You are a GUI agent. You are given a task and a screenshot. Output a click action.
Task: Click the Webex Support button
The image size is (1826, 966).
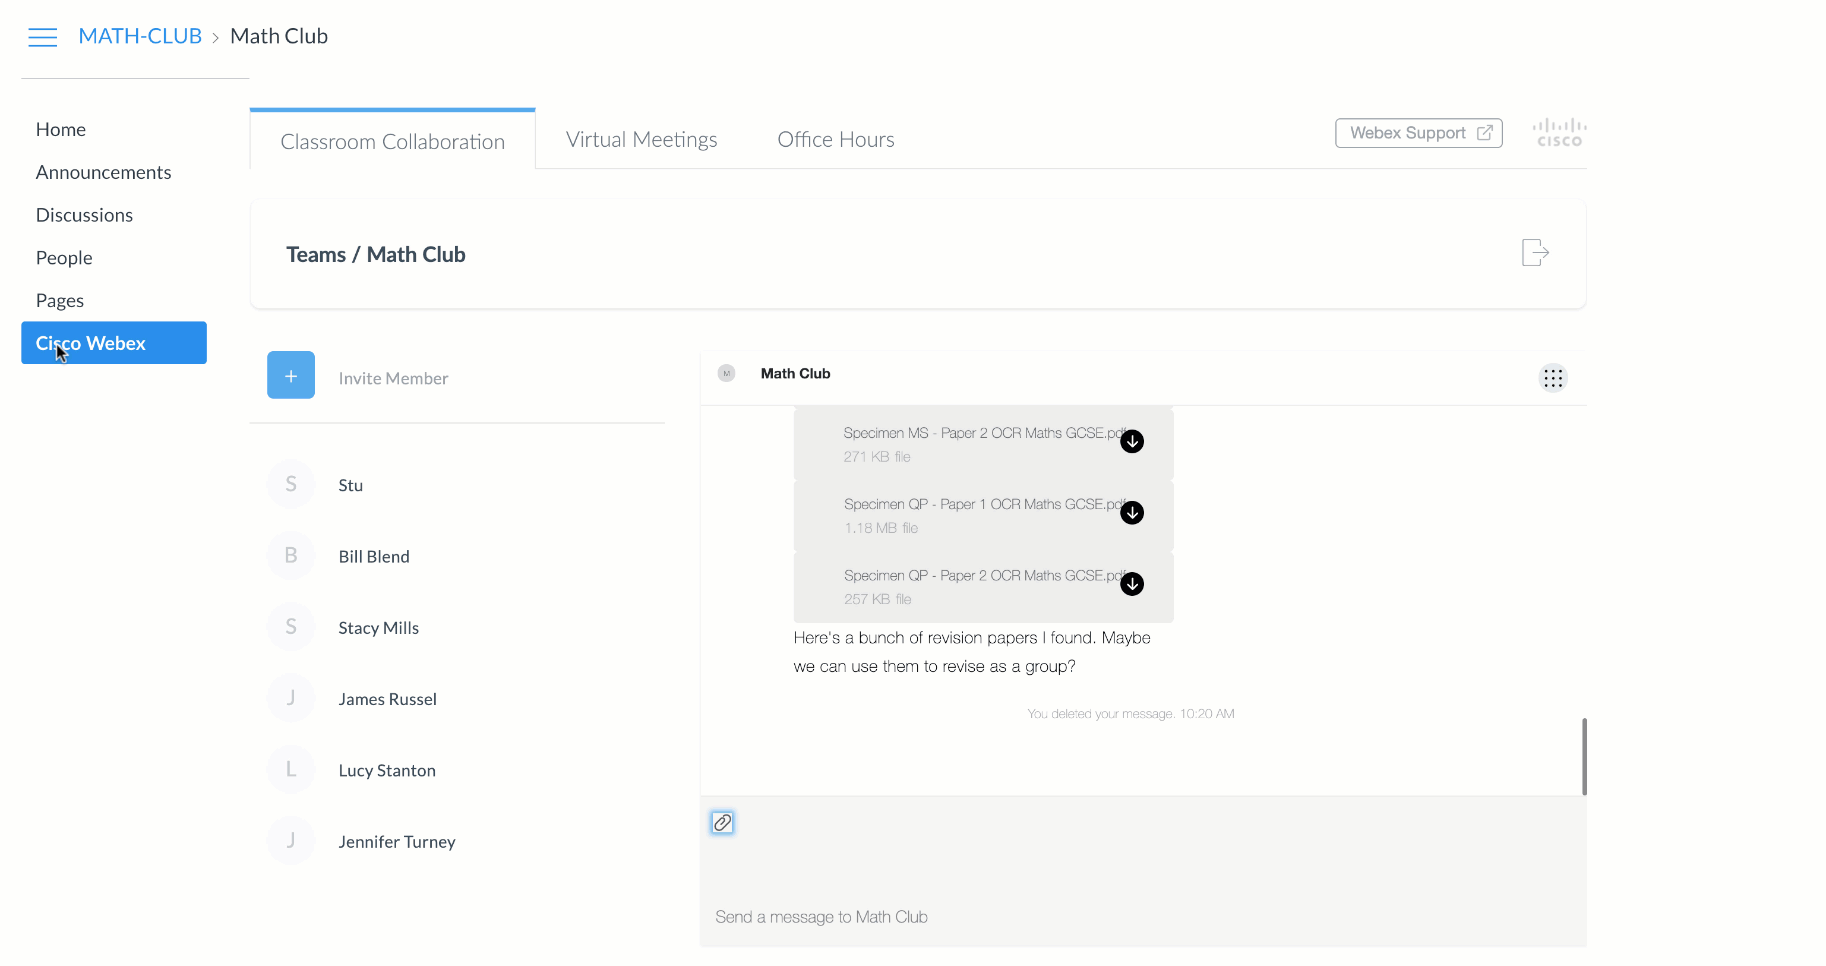(1419, 133)
